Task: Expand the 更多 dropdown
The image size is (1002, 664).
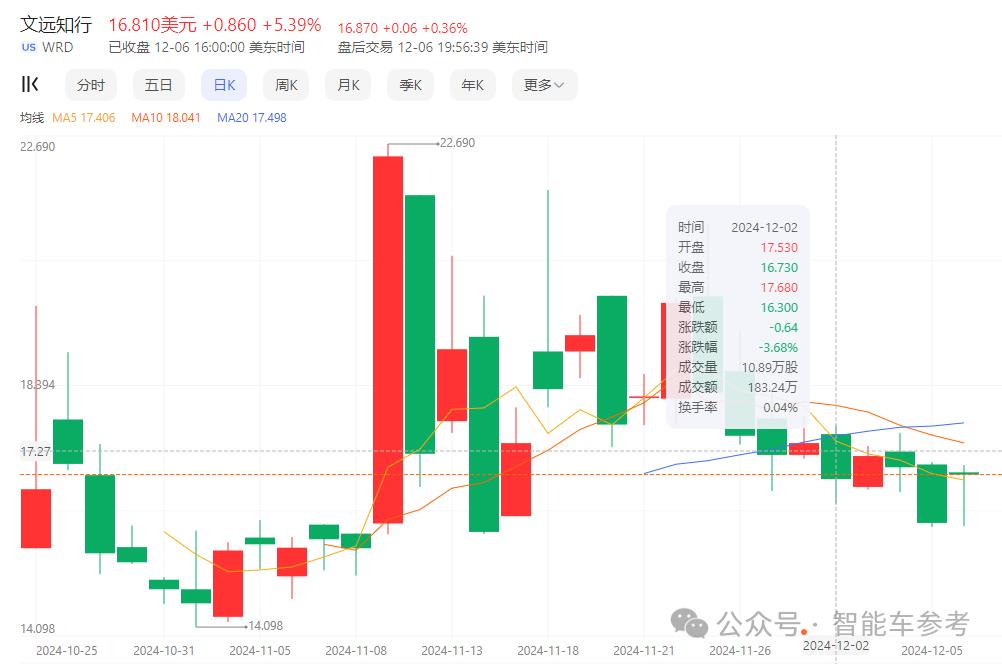Action: point(544,85)
